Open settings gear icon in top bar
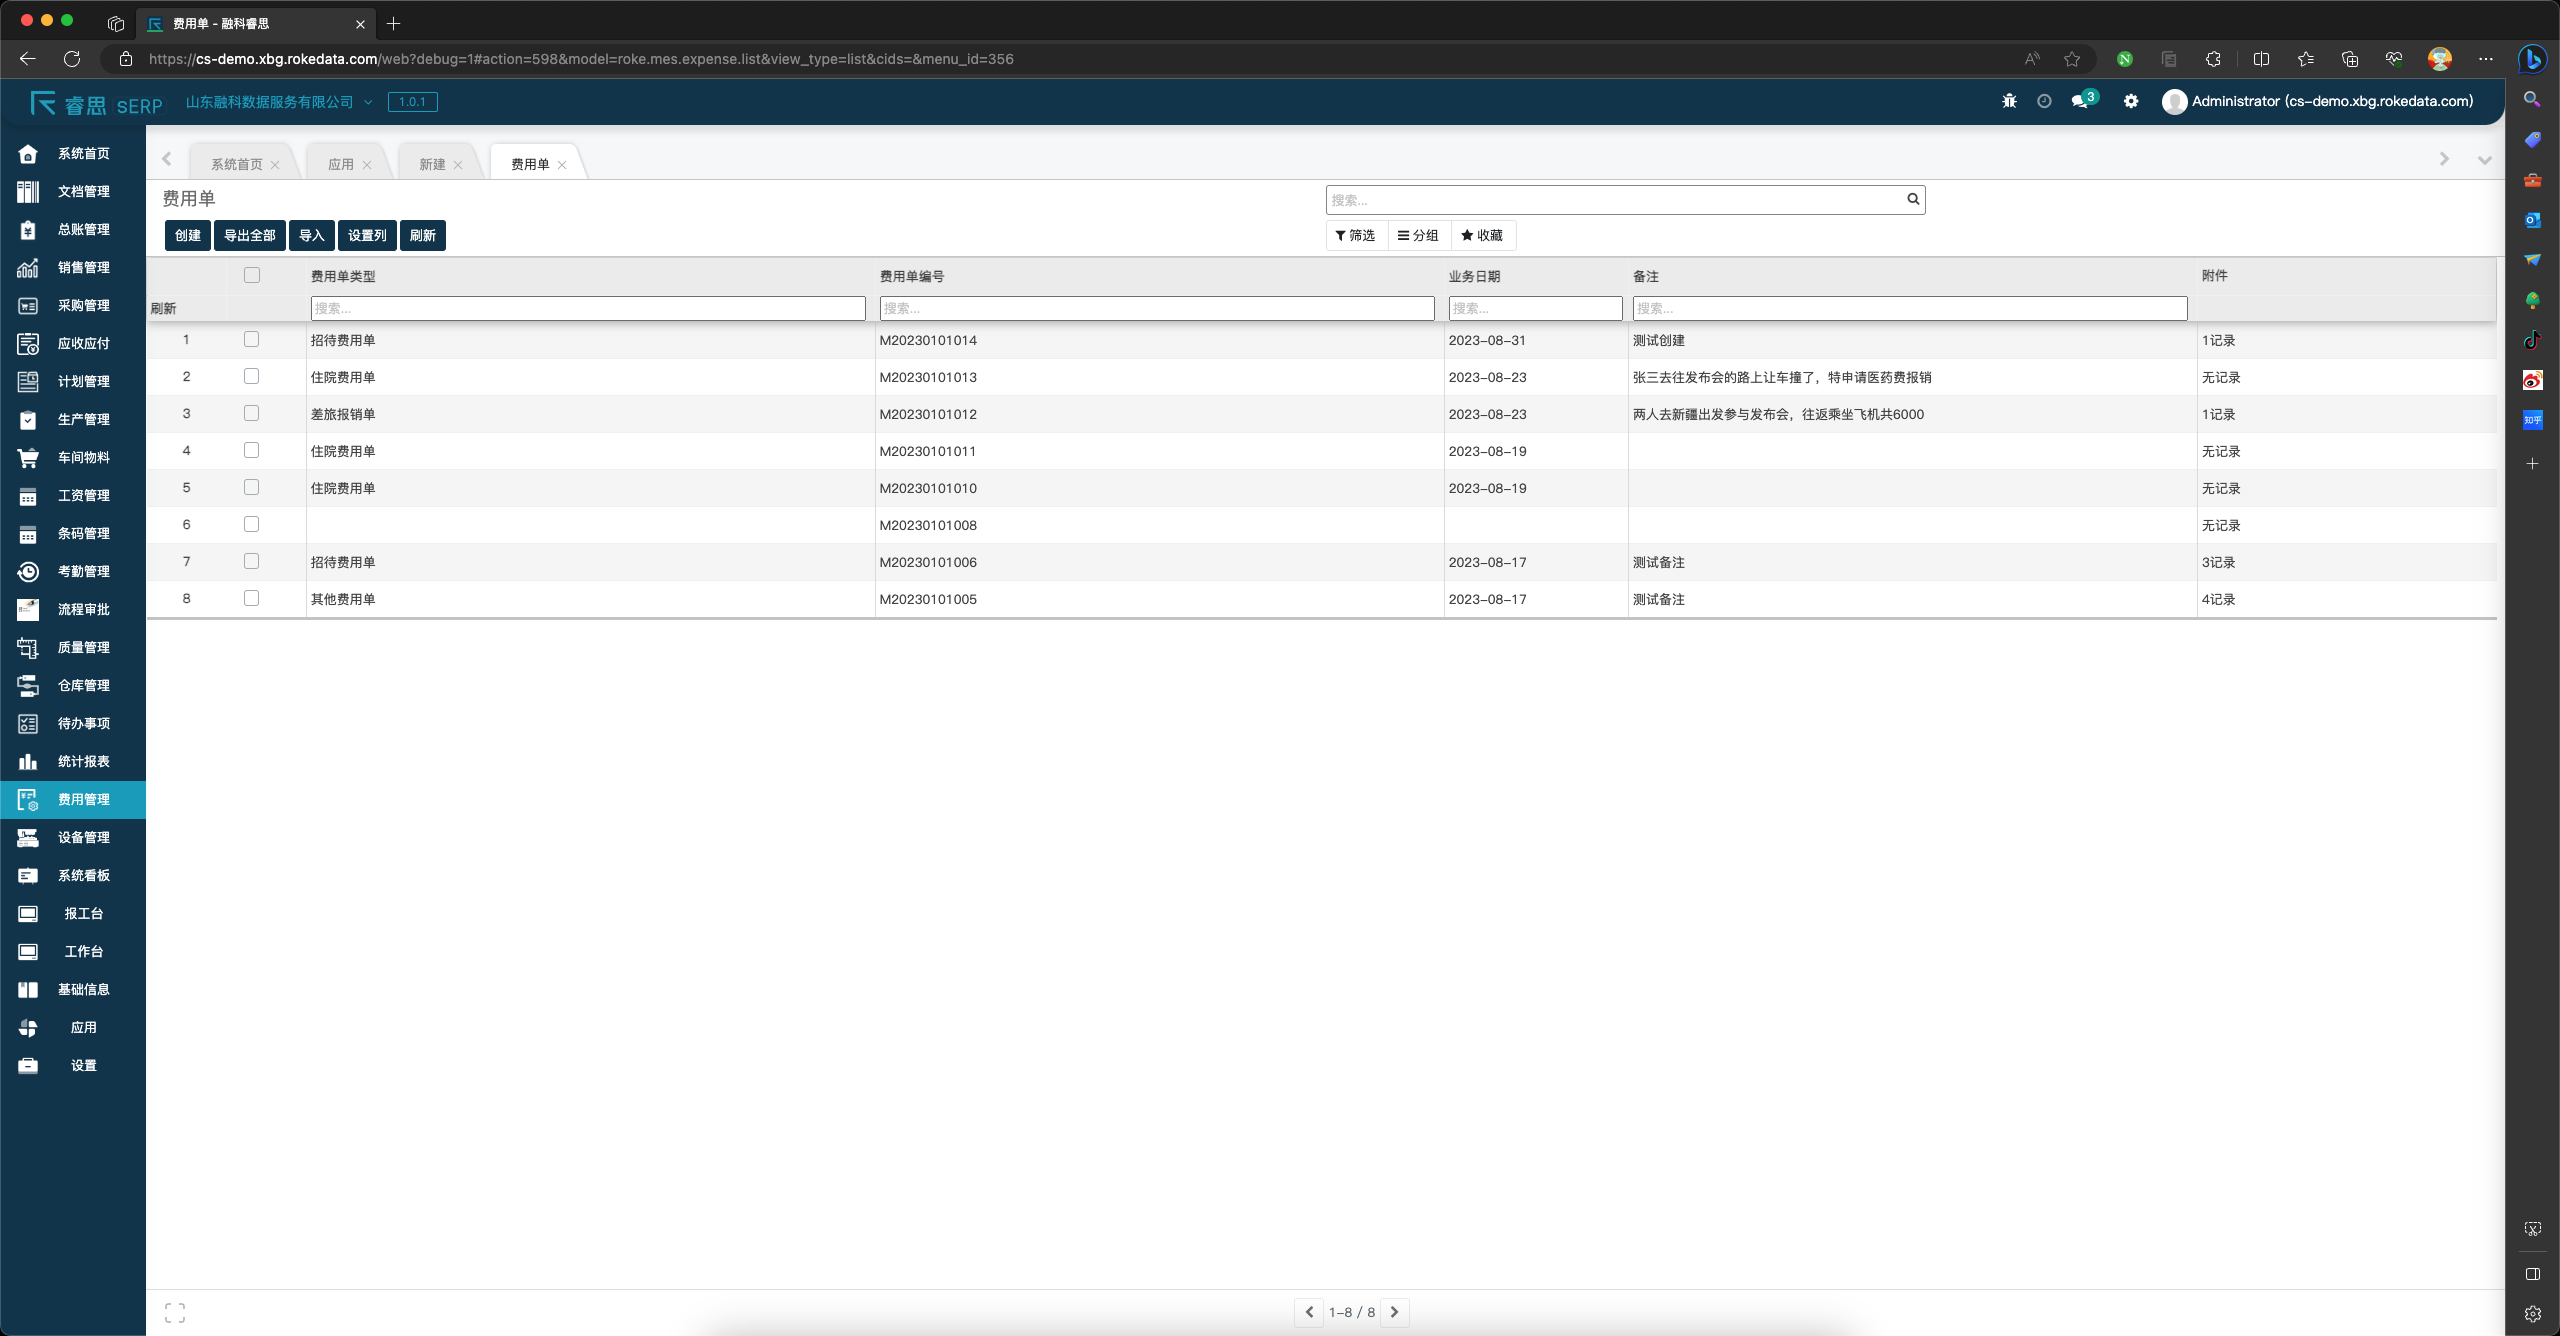Screen dimensions: 2560x1336 [2131, 101]
